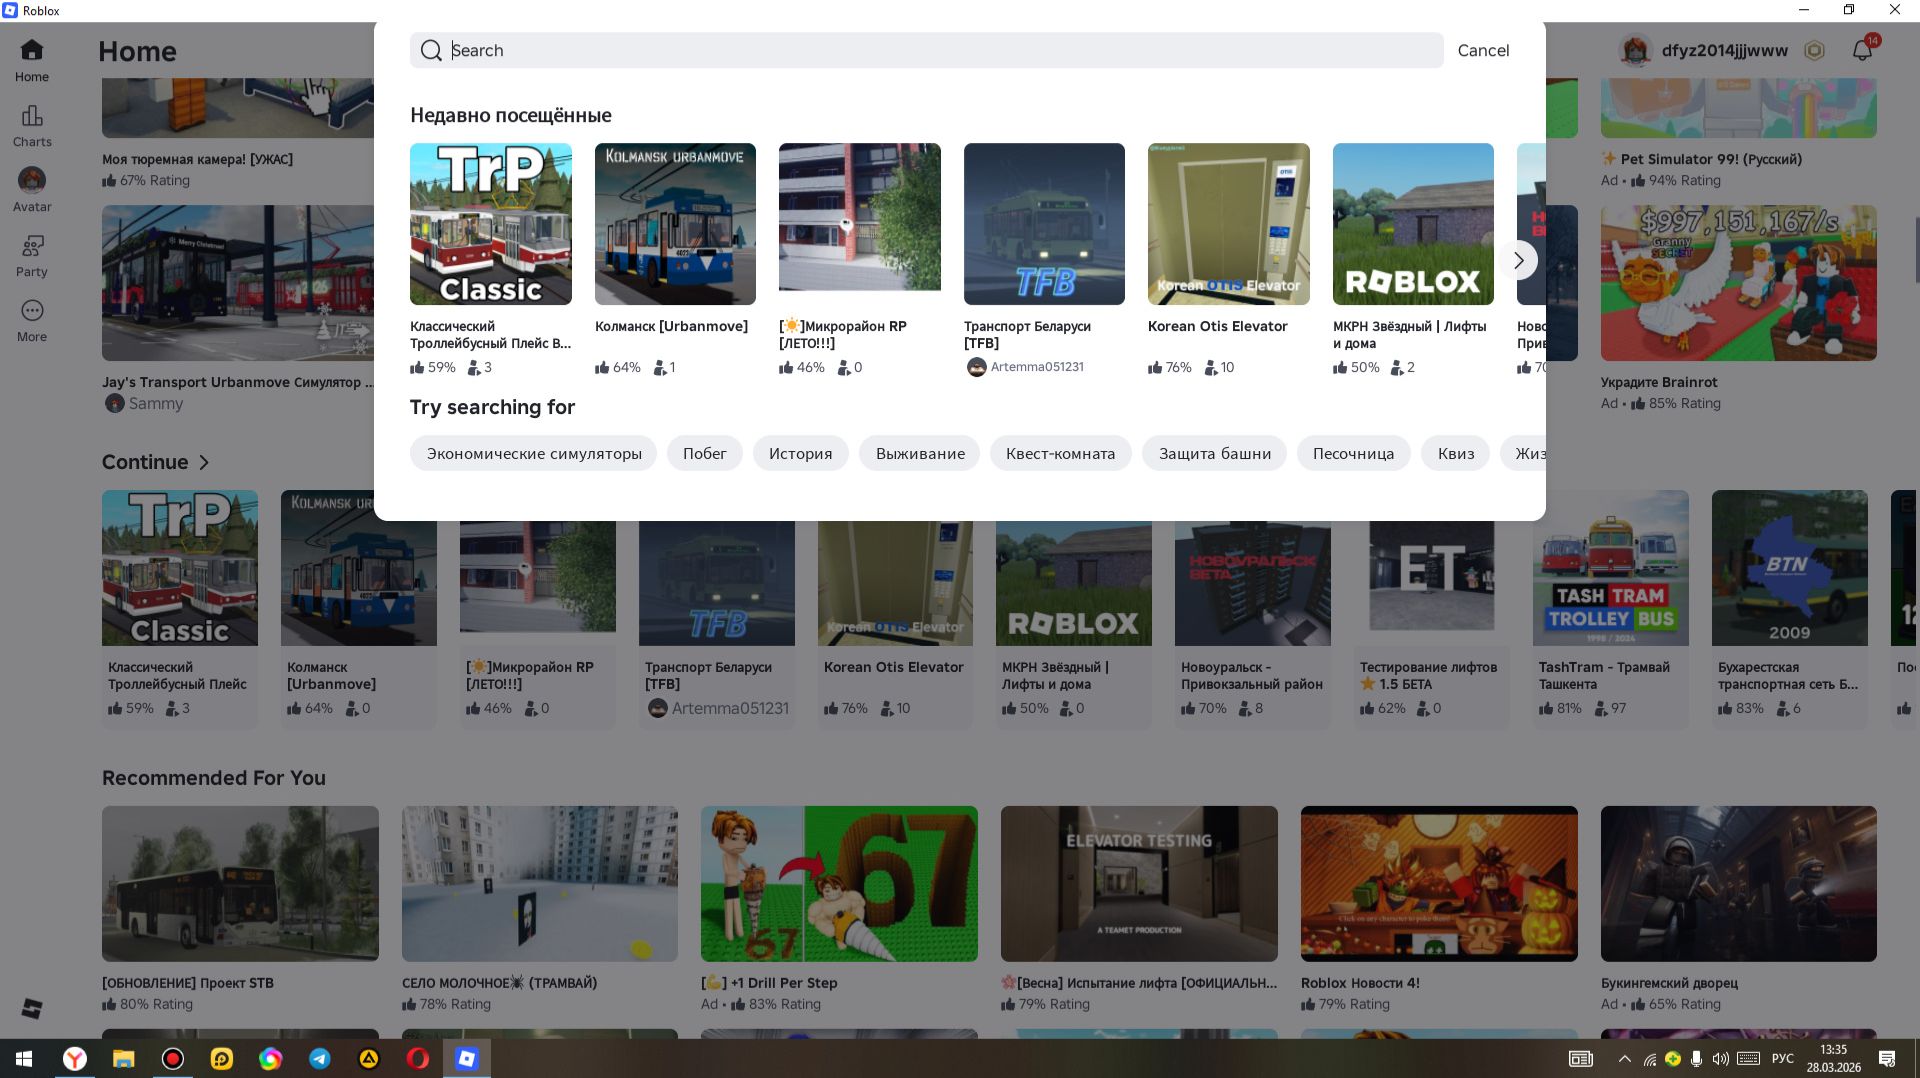The width and height of the screenshot is (1920, 1078).
Task: Open Telegram from the taskbar
Action: pos(320,1058)
